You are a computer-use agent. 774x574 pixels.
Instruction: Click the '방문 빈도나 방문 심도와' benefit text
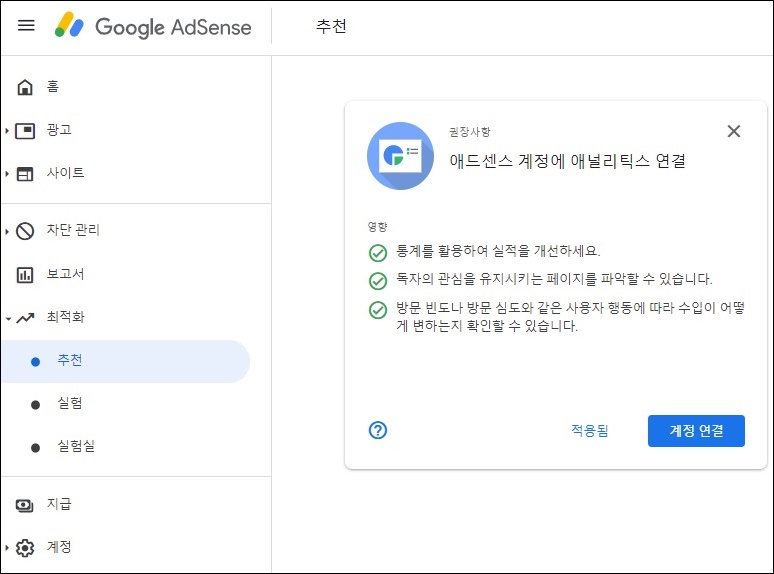click(x=571, y=317)
